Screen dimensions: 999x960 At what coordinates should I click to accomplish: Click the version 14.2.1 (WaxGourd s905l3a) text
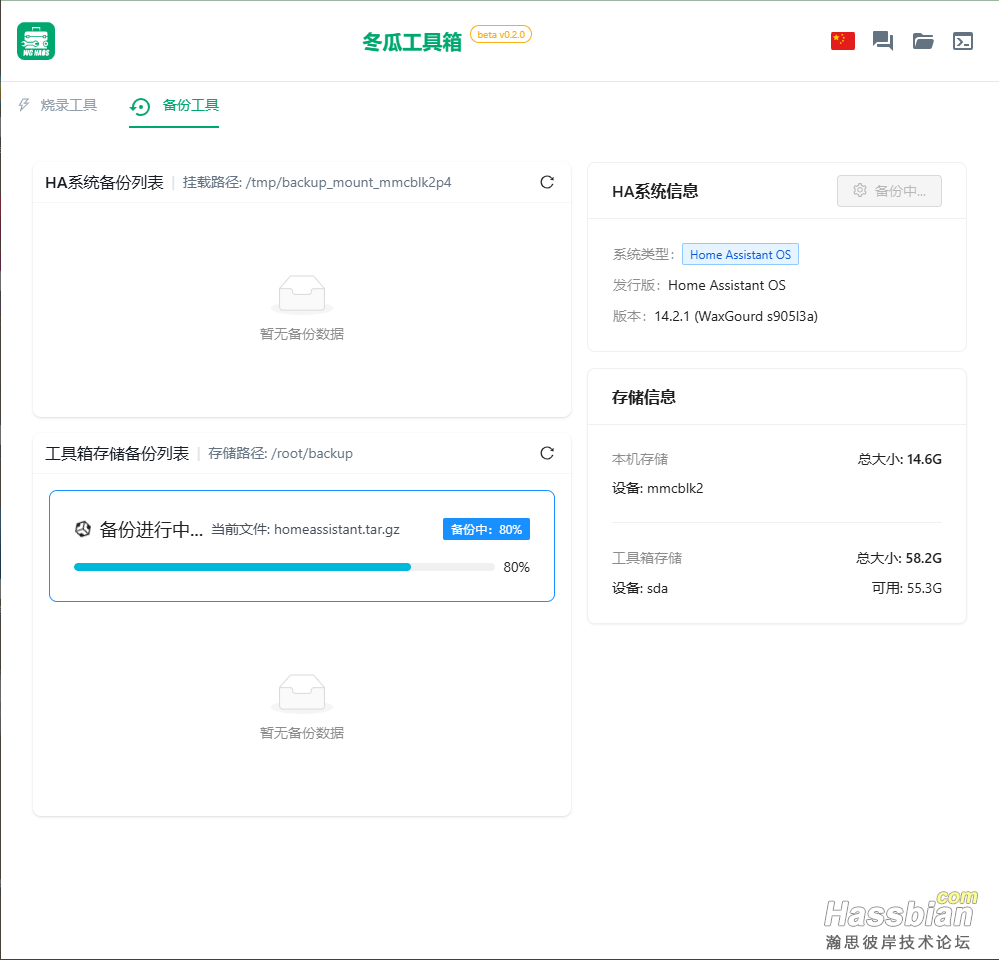[x=736, y=316]
